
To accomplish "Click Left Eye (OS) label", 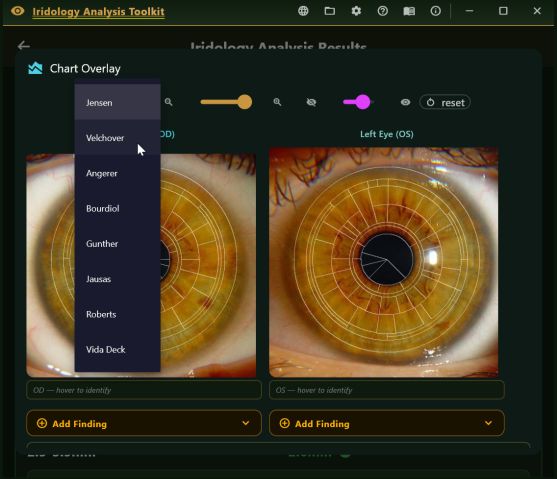I will 386,134.
